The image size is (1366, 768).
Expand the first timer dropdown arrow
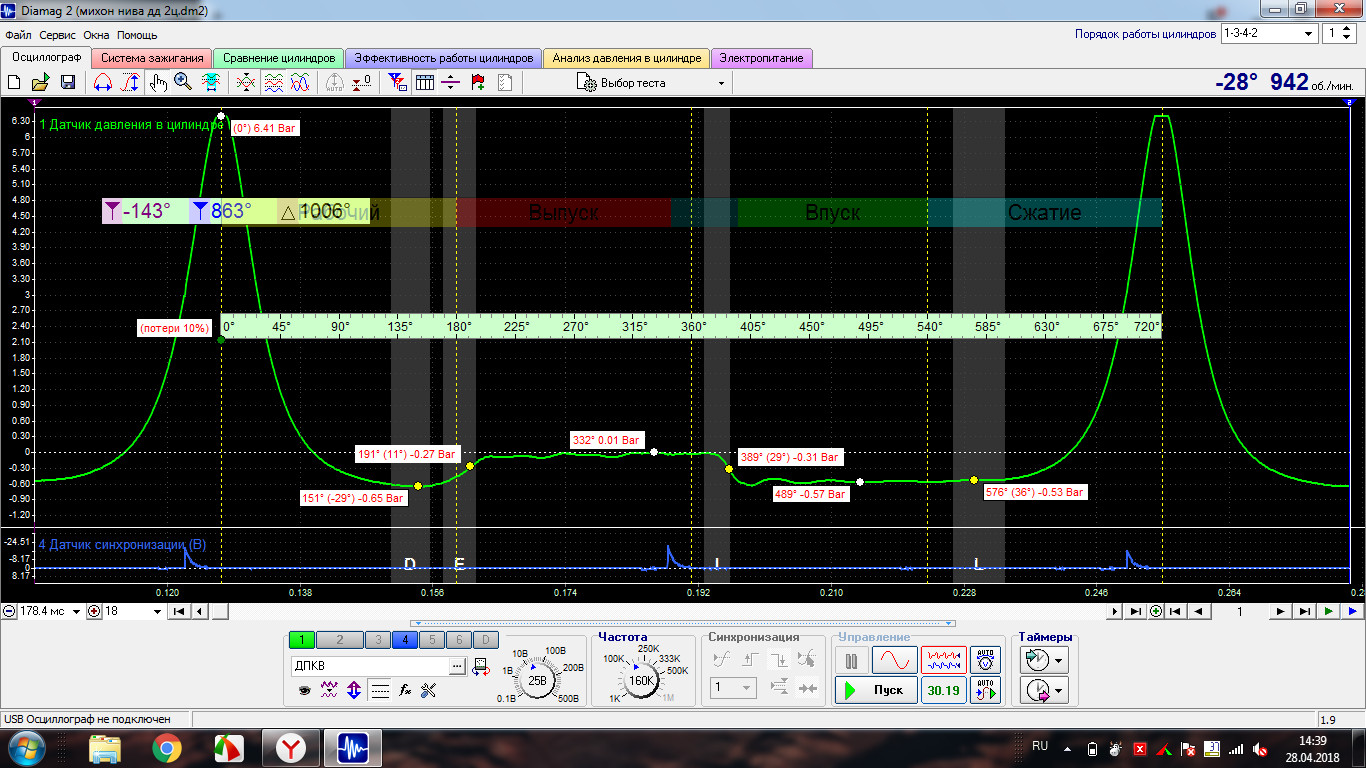tap(1059, 660)
